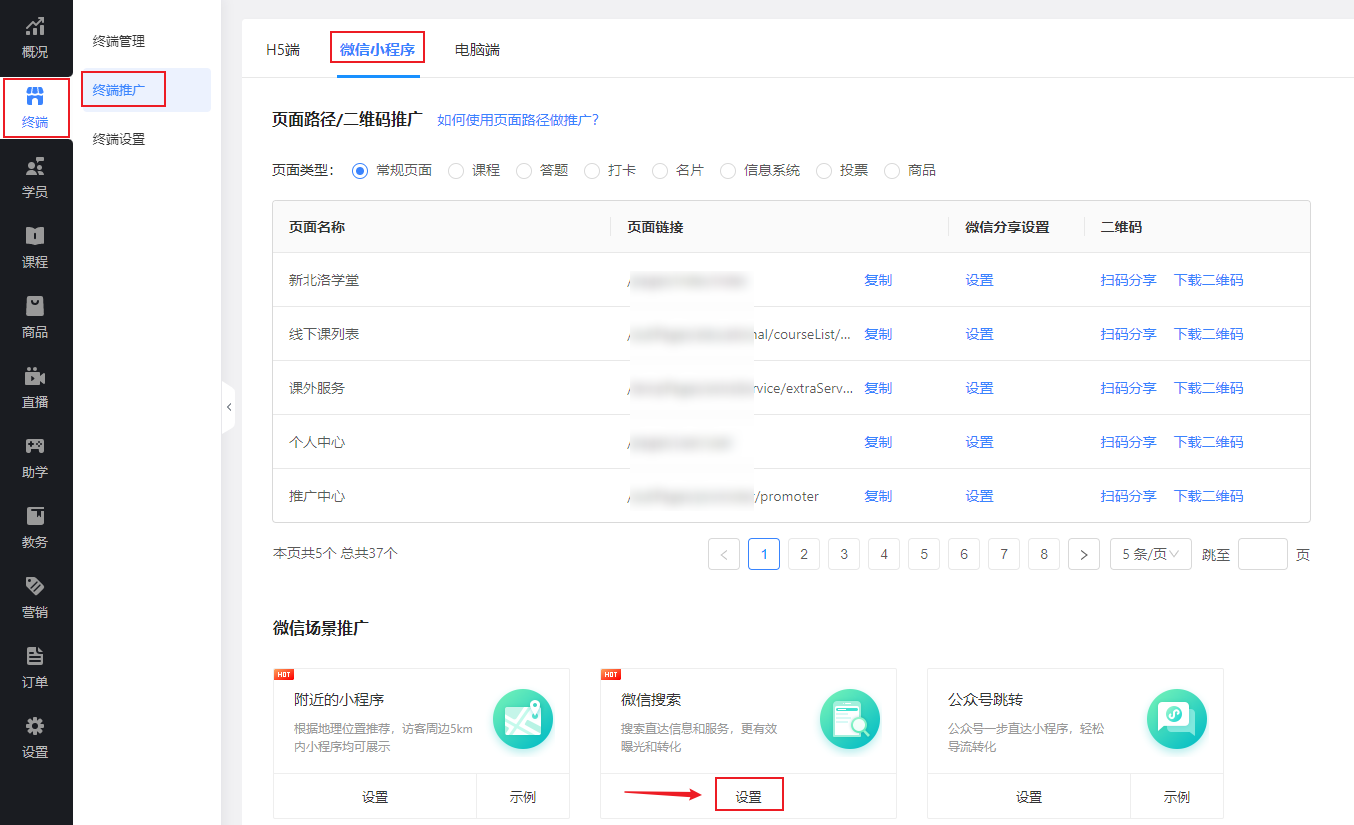Click 下载二维码 for 推广中心
1354x825 pixels.
coord(1209,496)
